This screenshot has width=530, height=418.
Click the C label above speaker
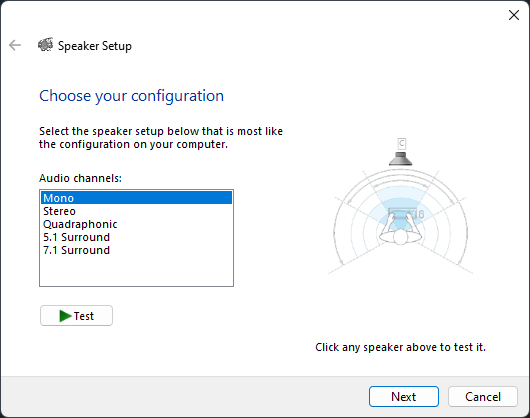point(401,144)
